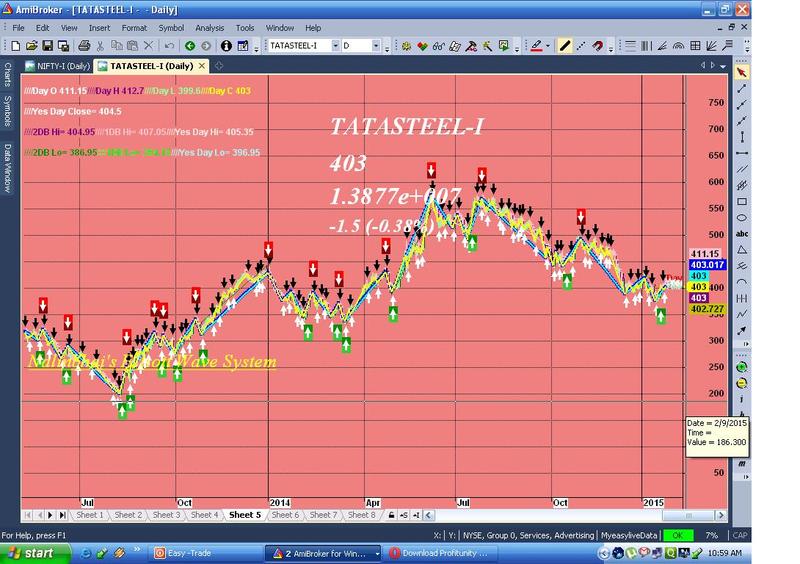Go back with the green arrow
Screen dimensions: 800x564
[190, 46]
